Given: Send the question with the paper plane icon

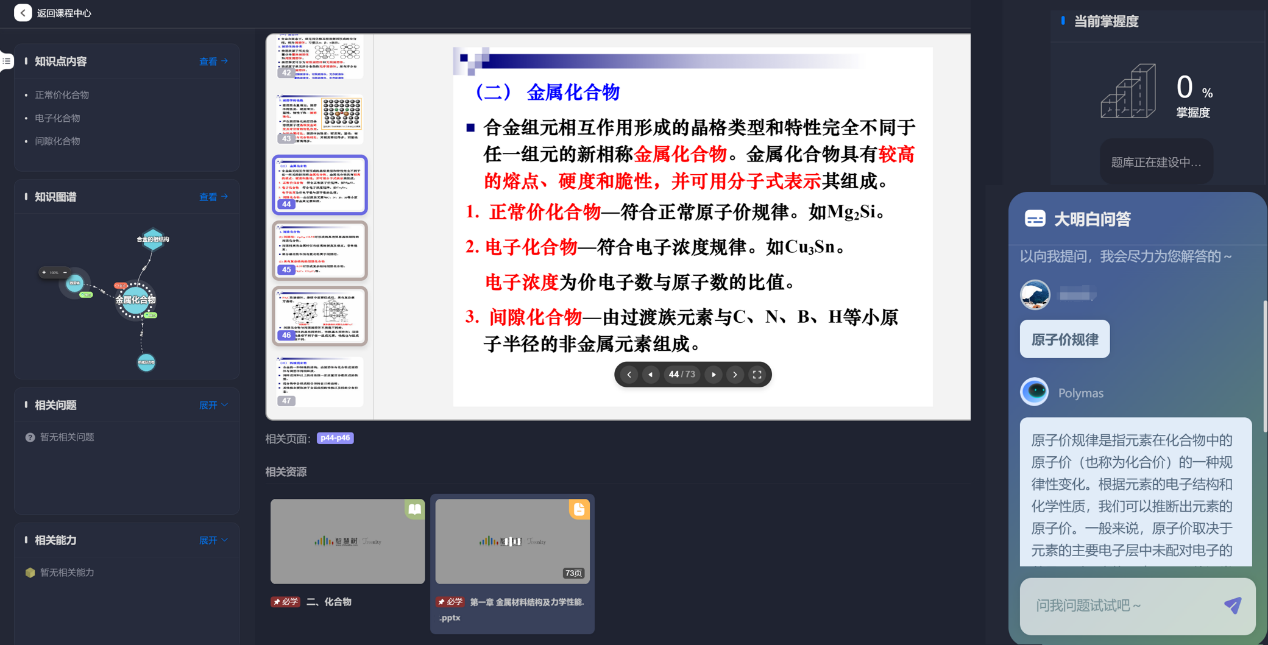Looking at the screenshot, I should [1232, 605].
